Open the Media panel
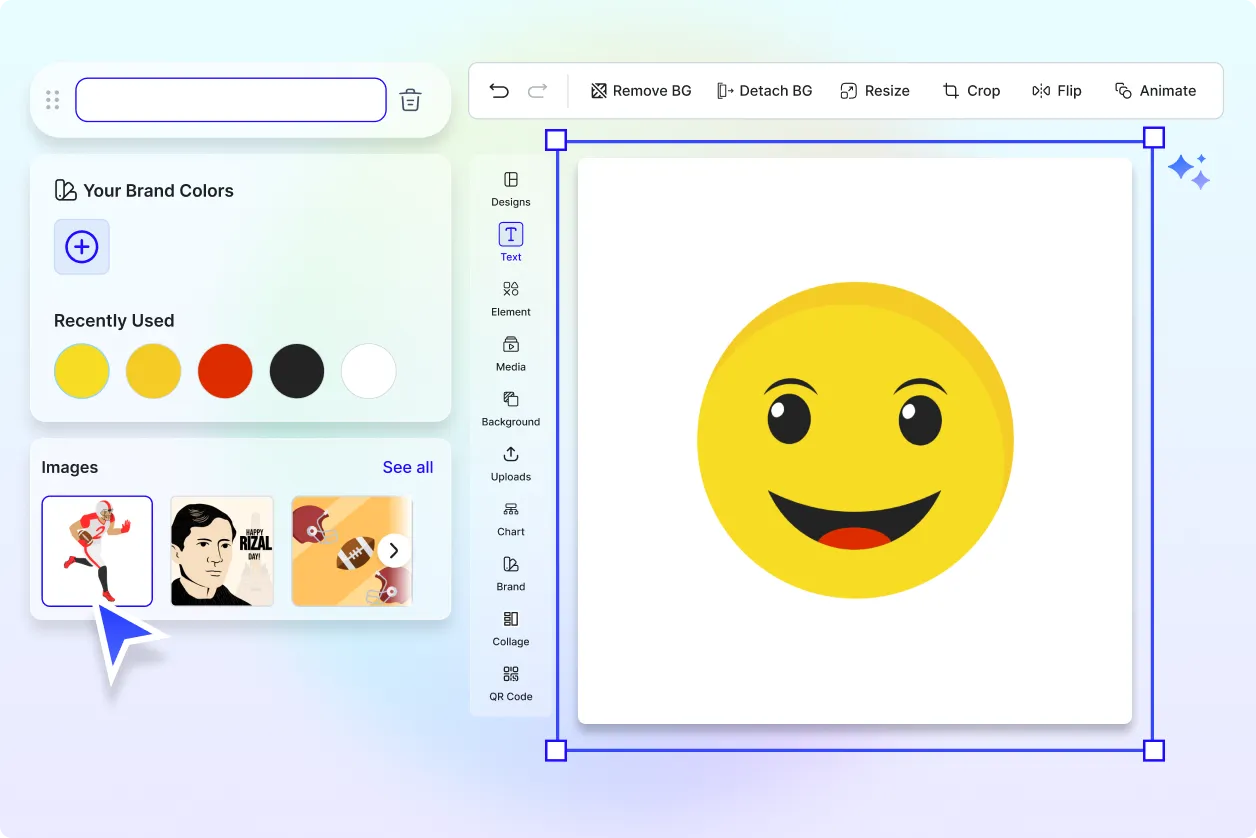 click(x=511, y=353)
